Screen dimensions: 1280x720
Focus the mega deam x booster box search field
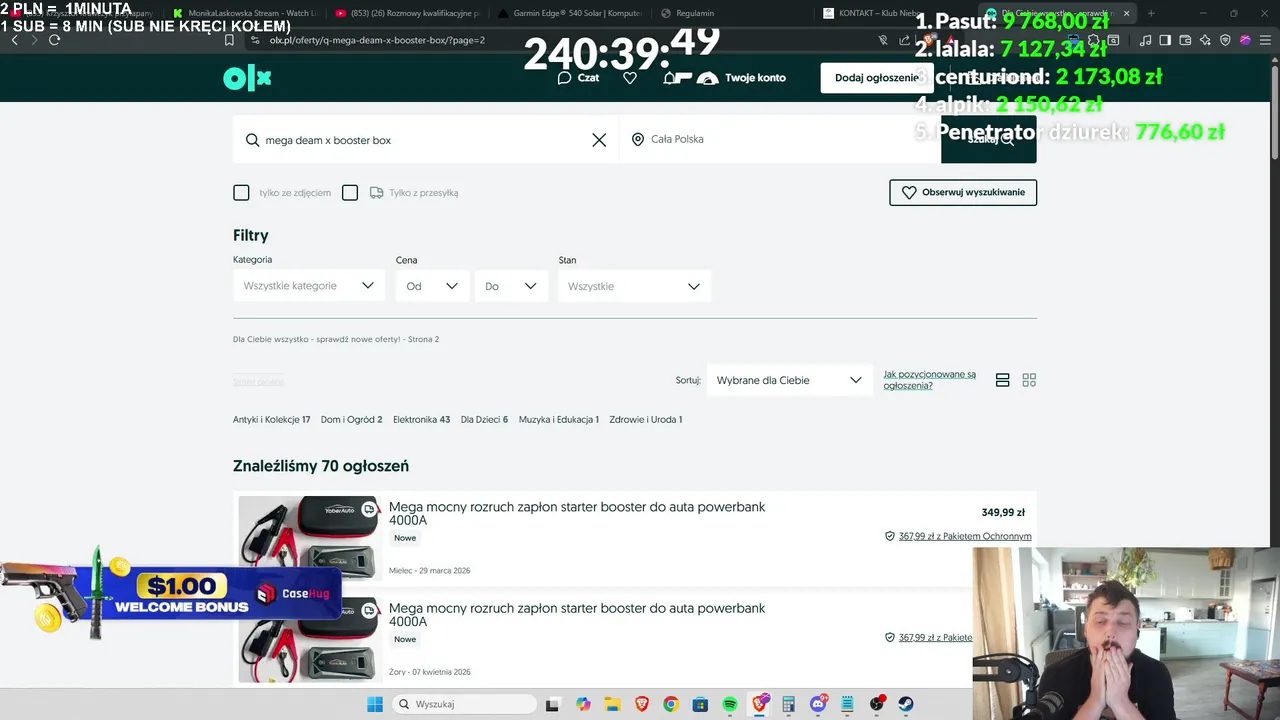click(x=425, y=140)
